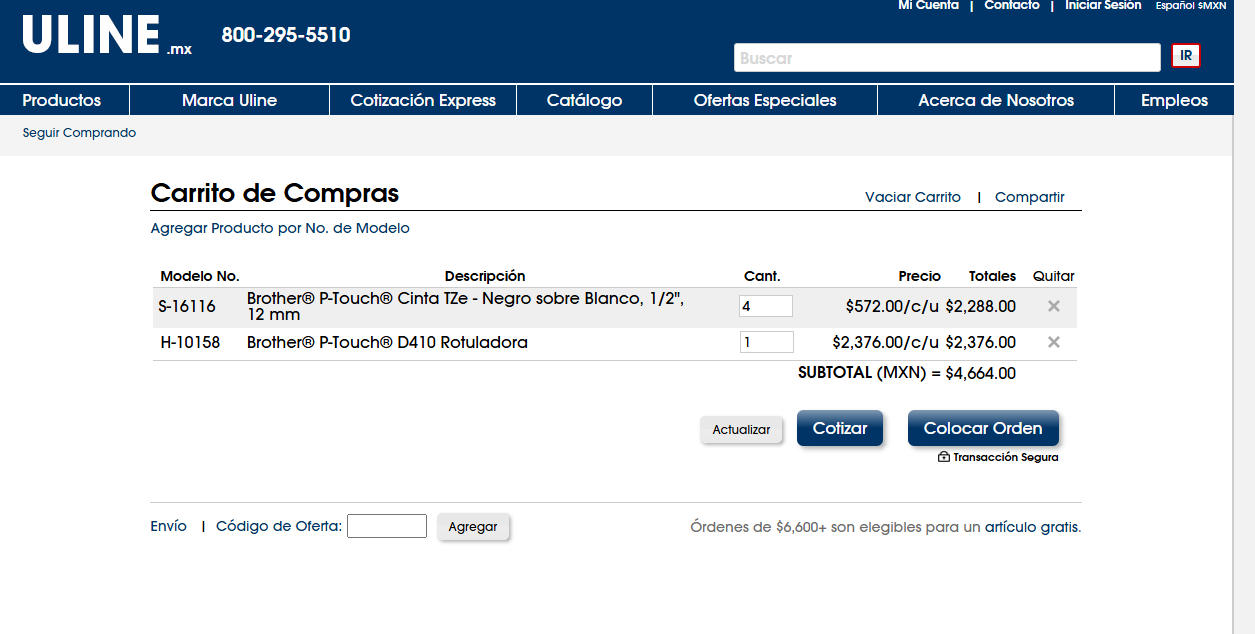Click the IR search button
The height and width of the screenshot is (634, 1255).
(1186, 56)
